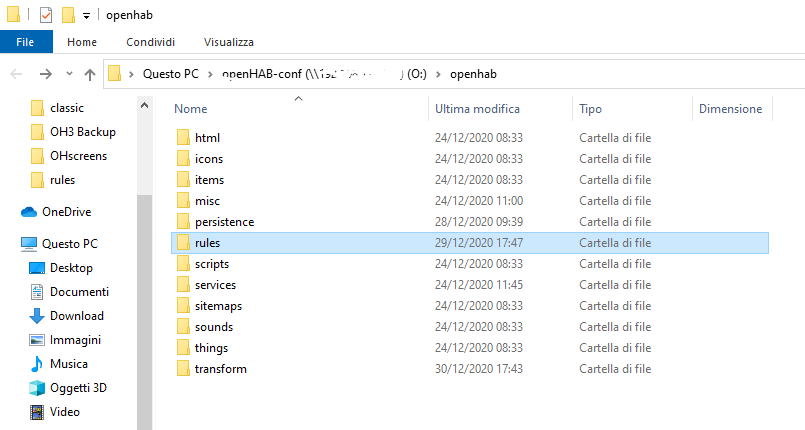Expand the chevron after Questo PC in address bar
The image size is (805, 430).
click(211, 74)
